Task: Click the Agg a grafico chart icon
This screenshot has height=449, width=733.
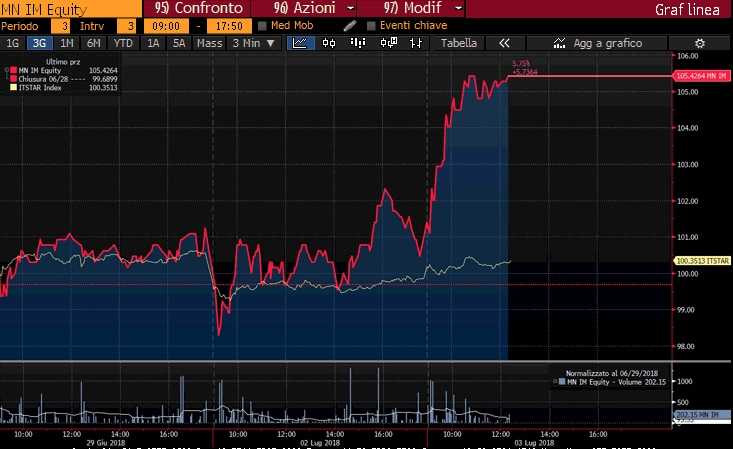Action: pyautogui.click(x=559, y=43)
